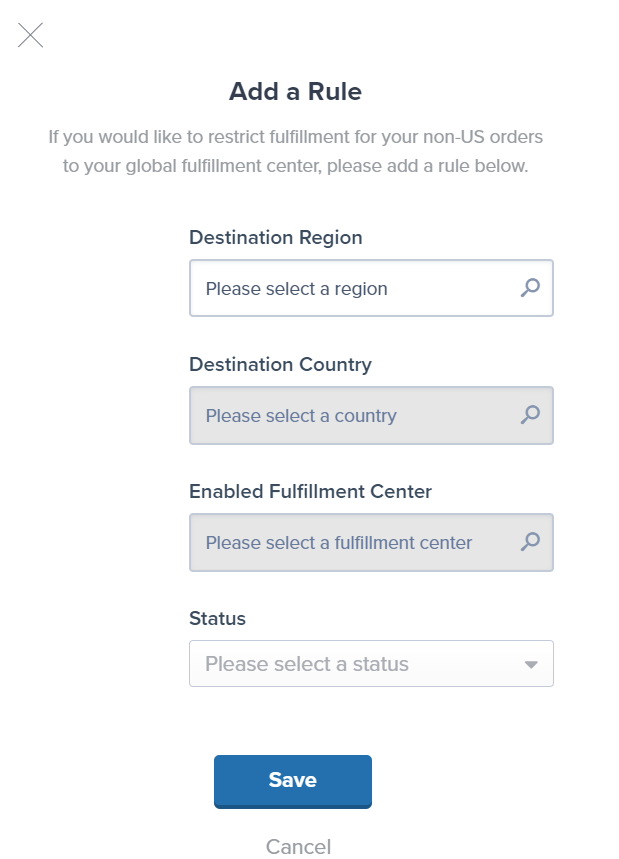Save the new rule

pyautogui.click(x=292, y=781)
